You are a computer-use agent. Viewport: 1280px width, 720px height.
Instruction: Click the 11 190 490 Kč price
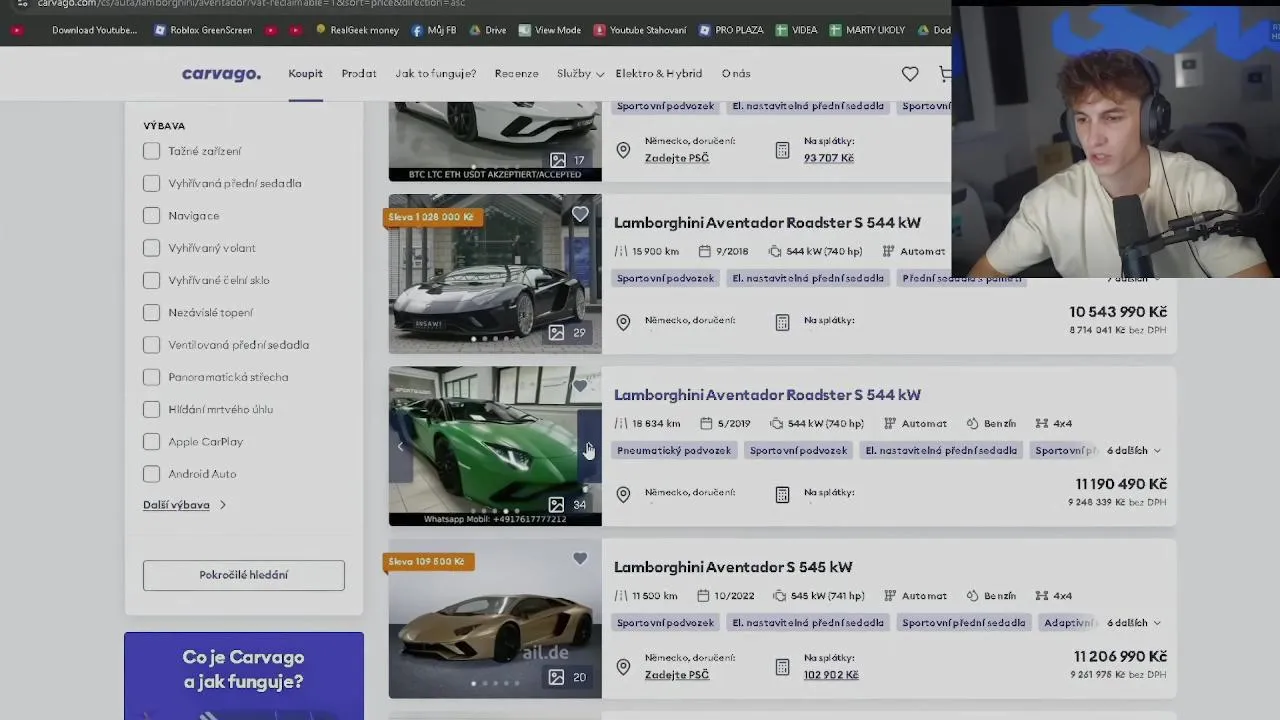(x=1121, y=484)
